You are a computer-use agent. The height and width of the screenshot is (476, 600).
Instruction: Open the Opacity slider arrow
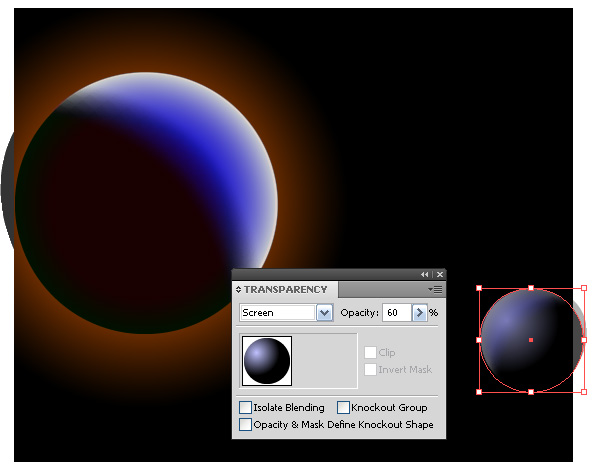[x=419, y=313]
